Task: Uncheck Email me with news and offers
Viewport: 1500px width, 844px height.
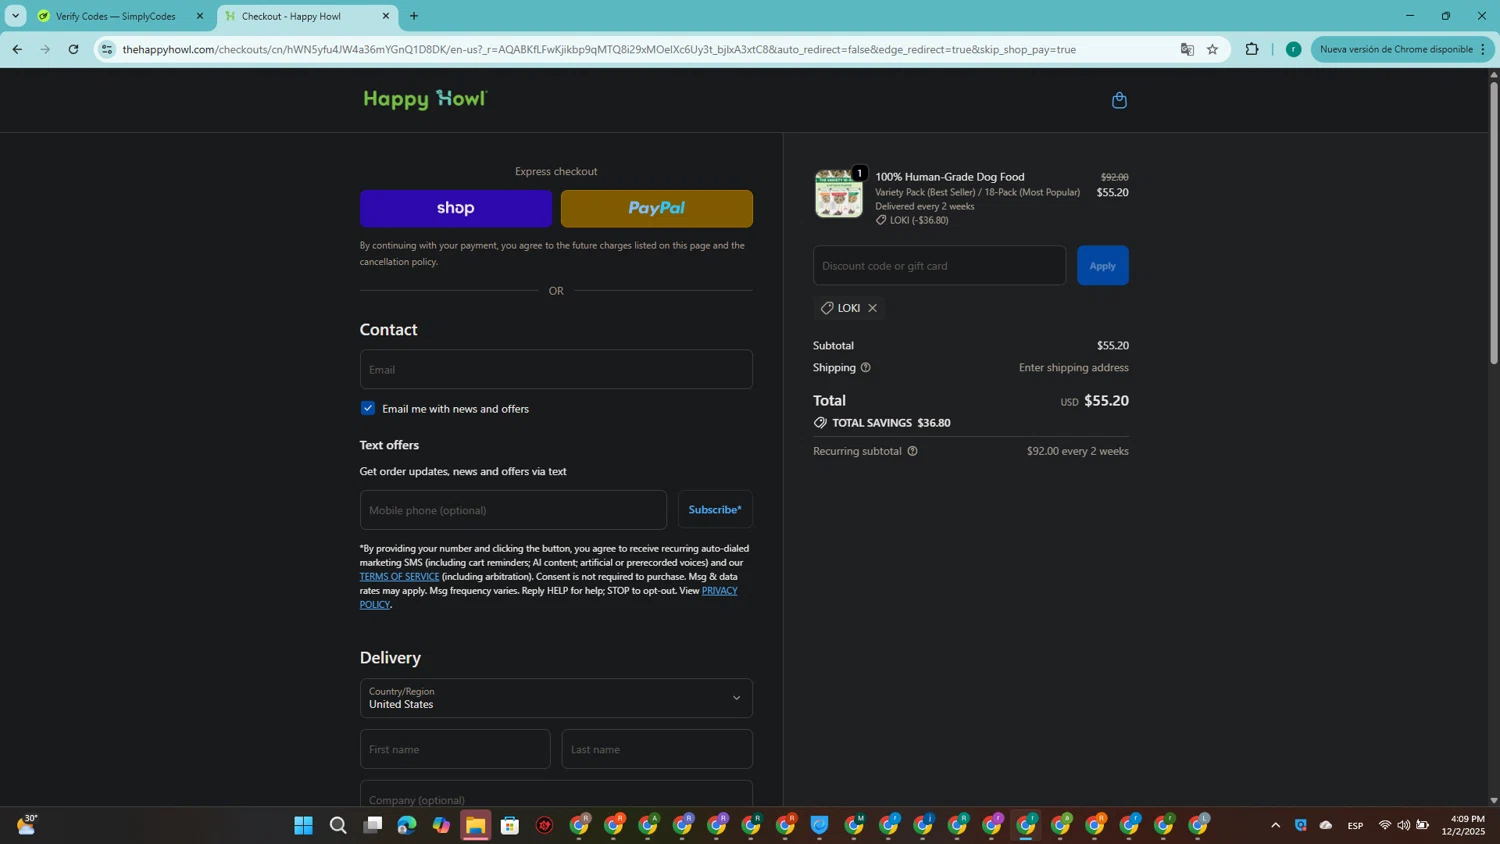Action: tap(368, 408)
